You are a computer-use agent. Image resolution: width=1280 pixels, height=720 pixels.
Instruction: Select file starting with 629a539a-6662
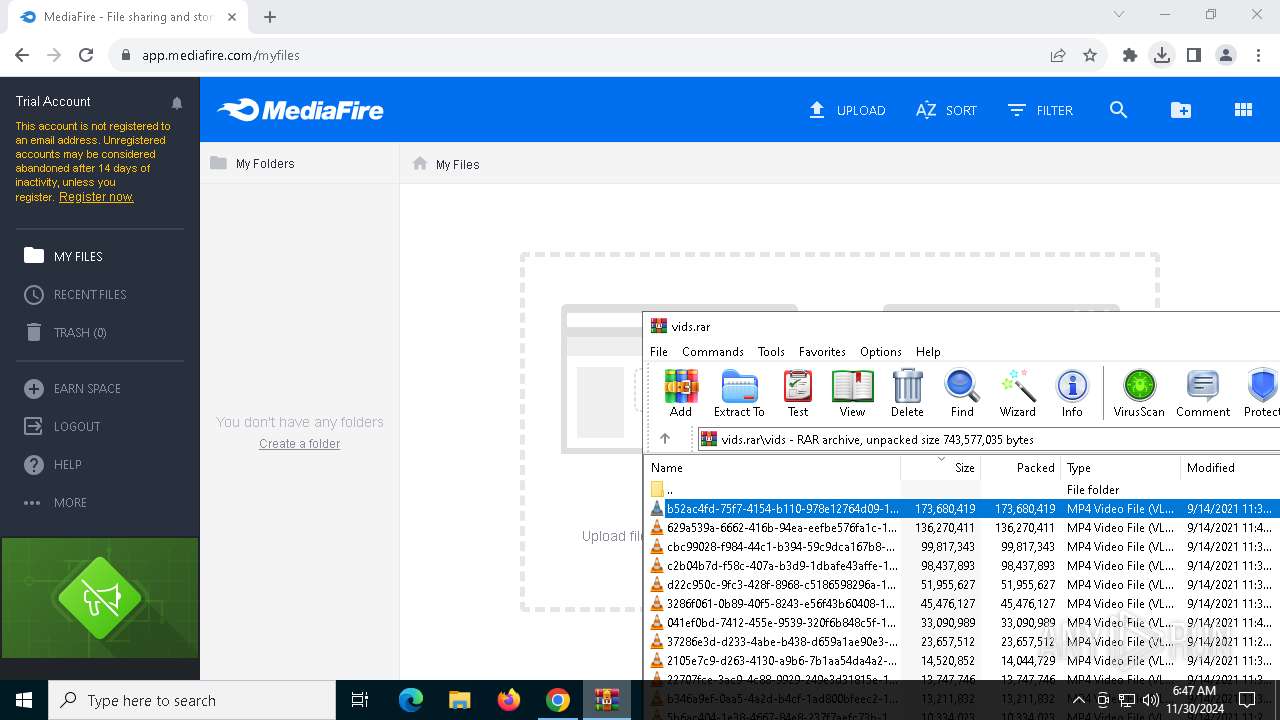pyautogui.click(x=962, y=527)
